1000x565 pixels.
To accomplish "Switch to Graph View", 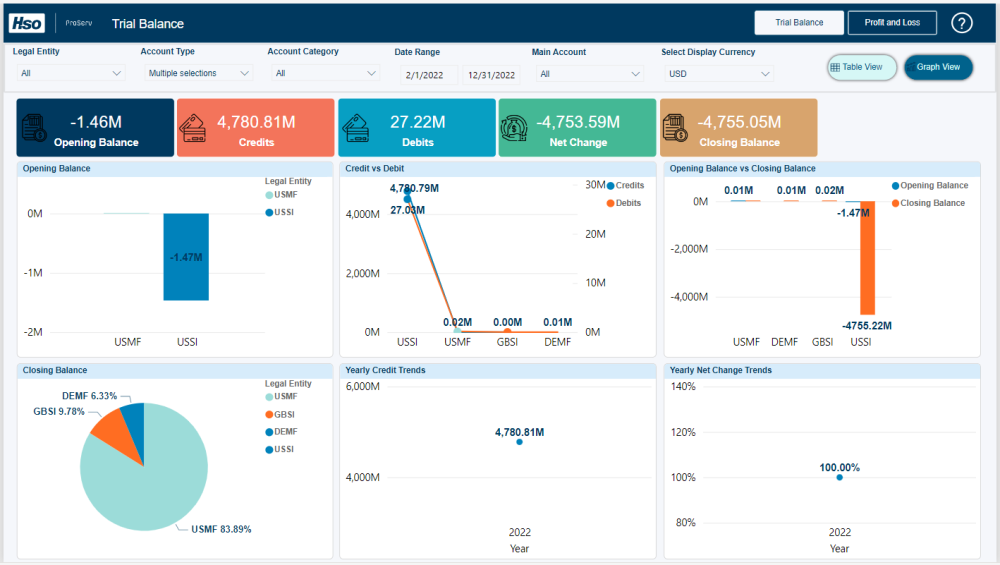I will (x=938, y=67).
